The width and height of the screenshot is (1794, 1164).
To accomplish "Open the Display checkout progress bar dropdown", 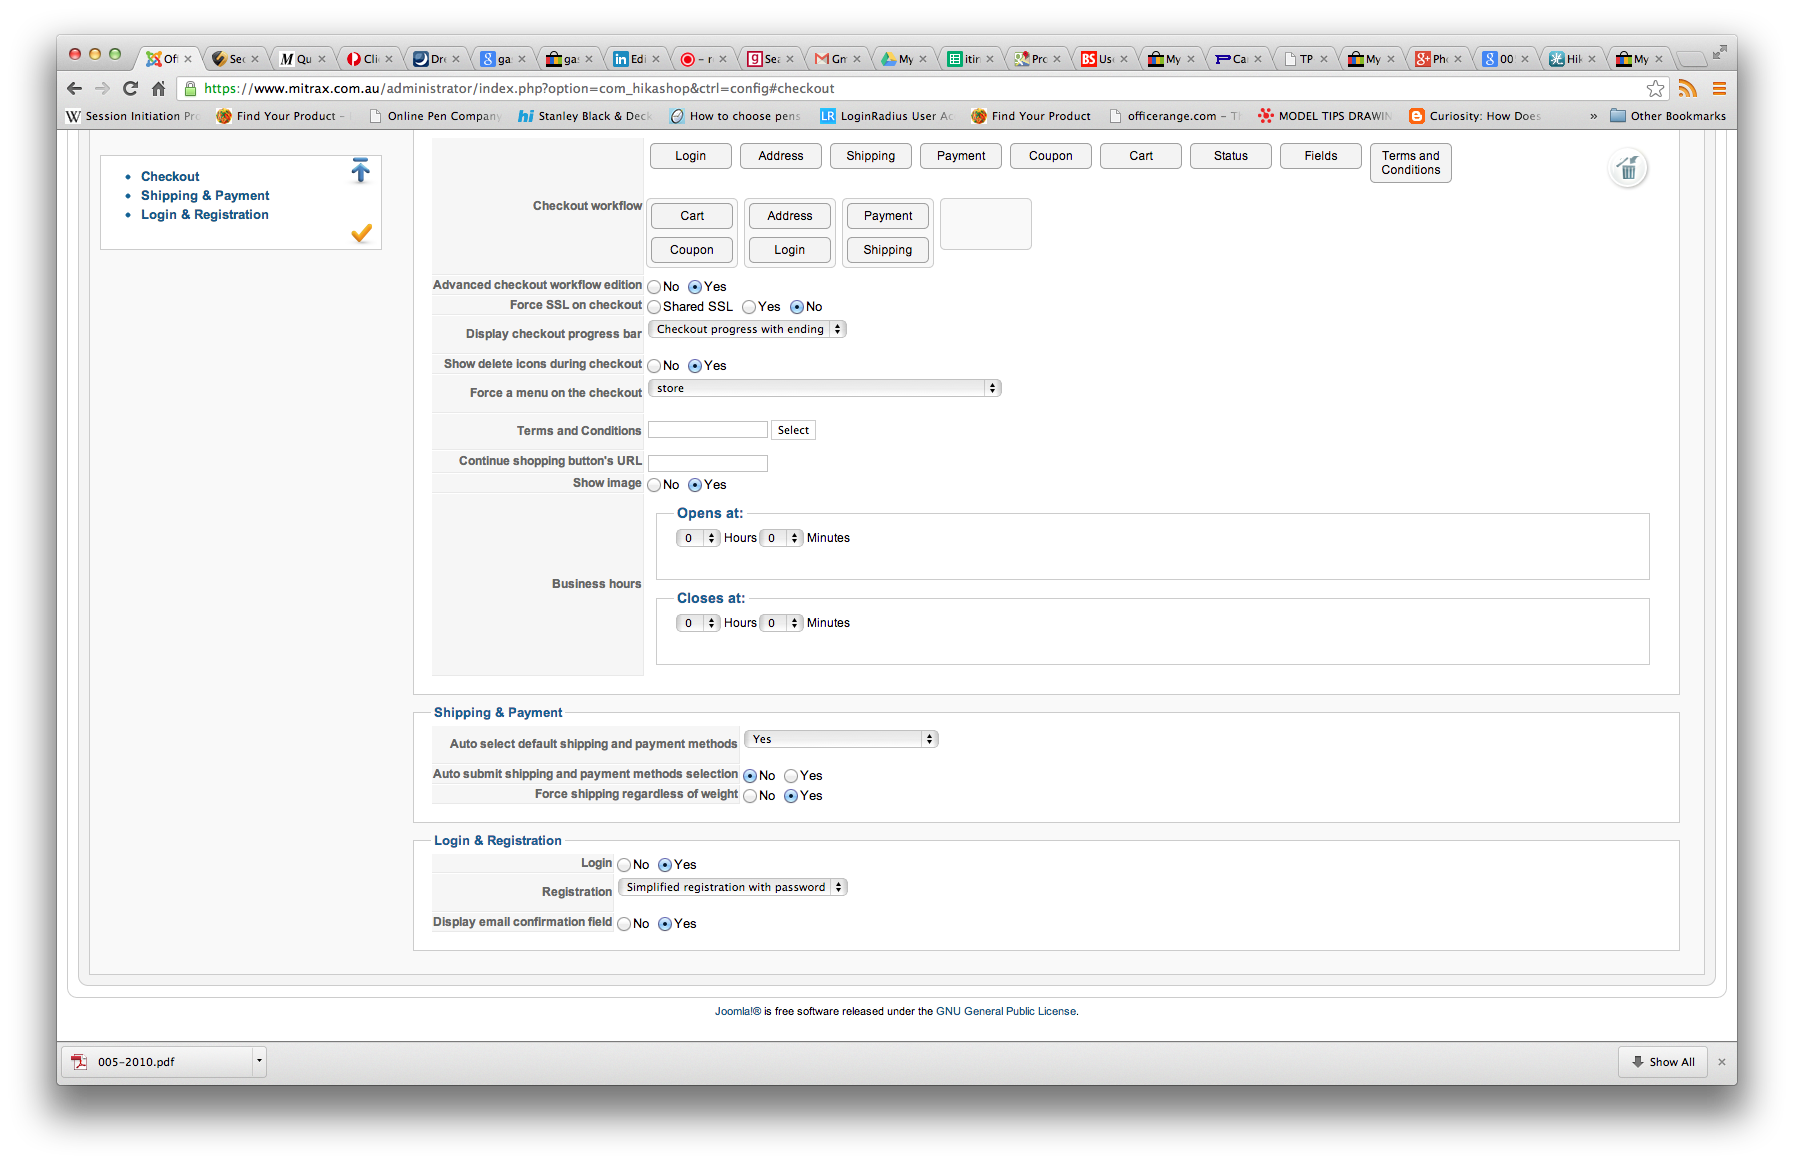I will [x=747, y=329].
